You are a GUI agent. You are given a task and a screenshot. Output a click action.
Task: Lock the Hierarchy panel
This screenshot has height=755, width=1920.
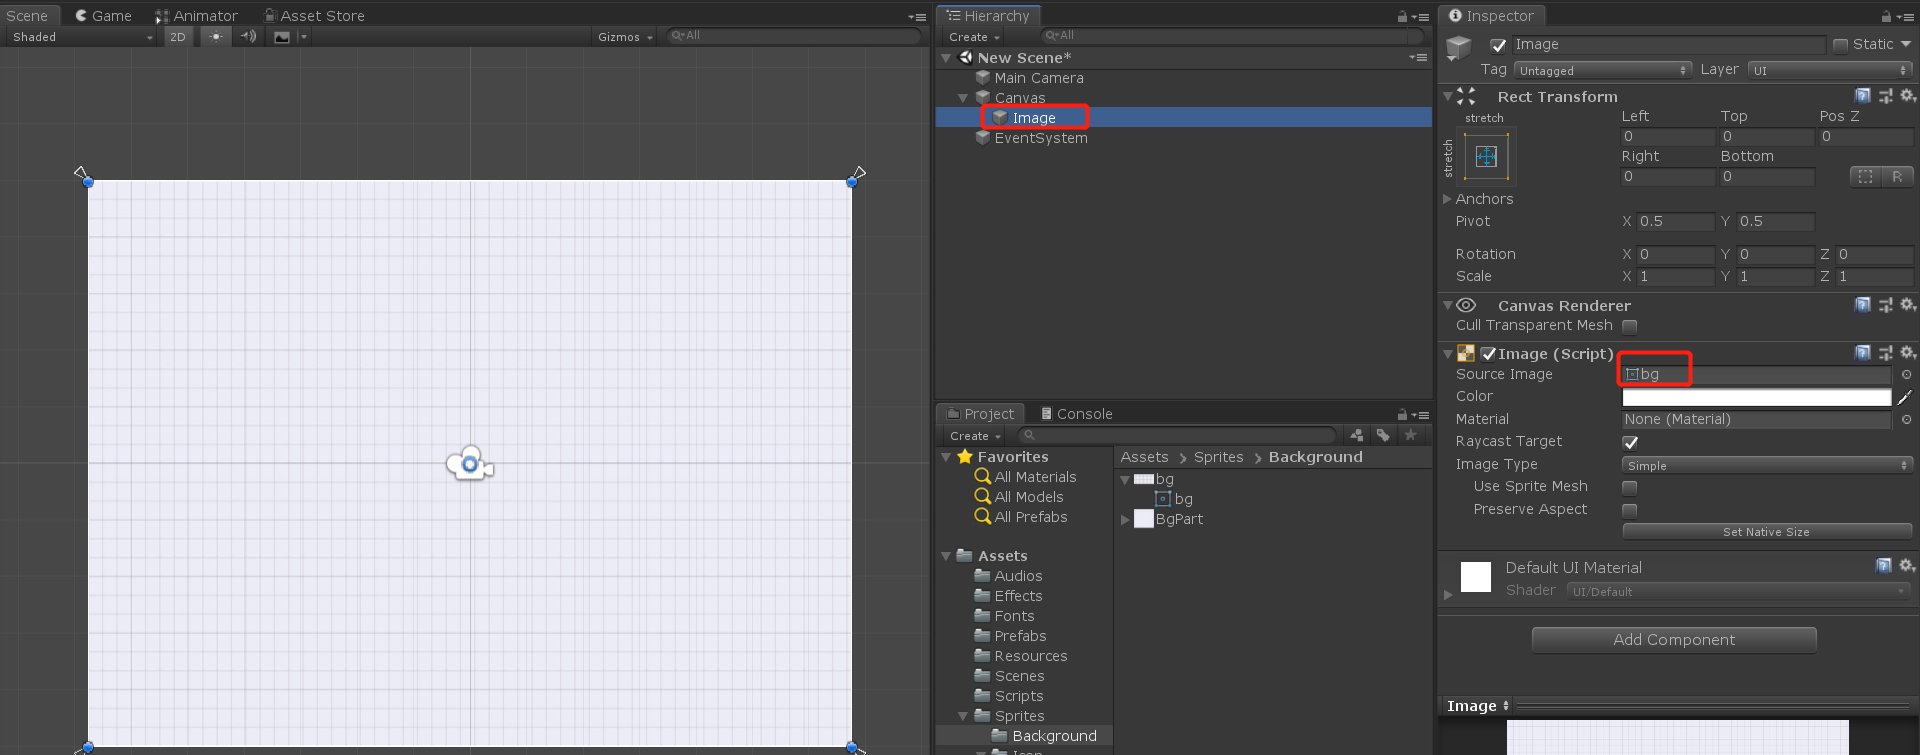click(1402, 16)
